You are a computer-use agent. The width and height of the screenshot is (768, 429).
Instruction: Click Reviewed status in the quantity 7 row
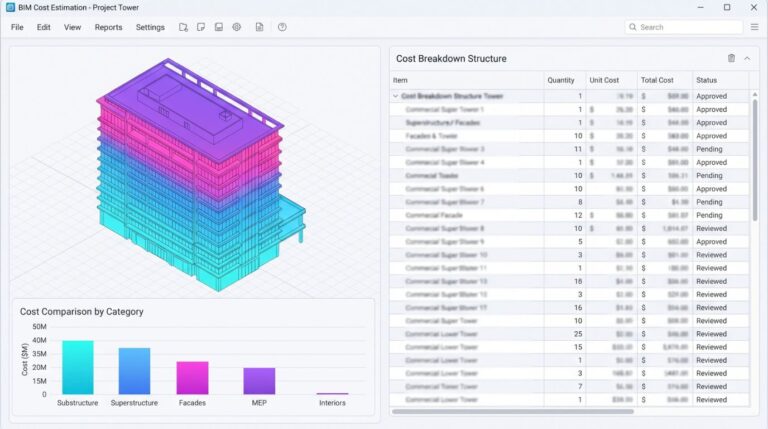(711, 387)
